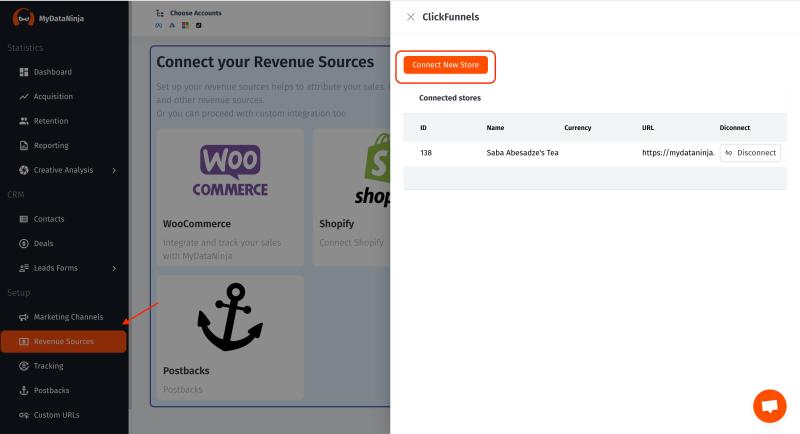Open Tracking setup page
800x434 pixels.
(48, 366)
